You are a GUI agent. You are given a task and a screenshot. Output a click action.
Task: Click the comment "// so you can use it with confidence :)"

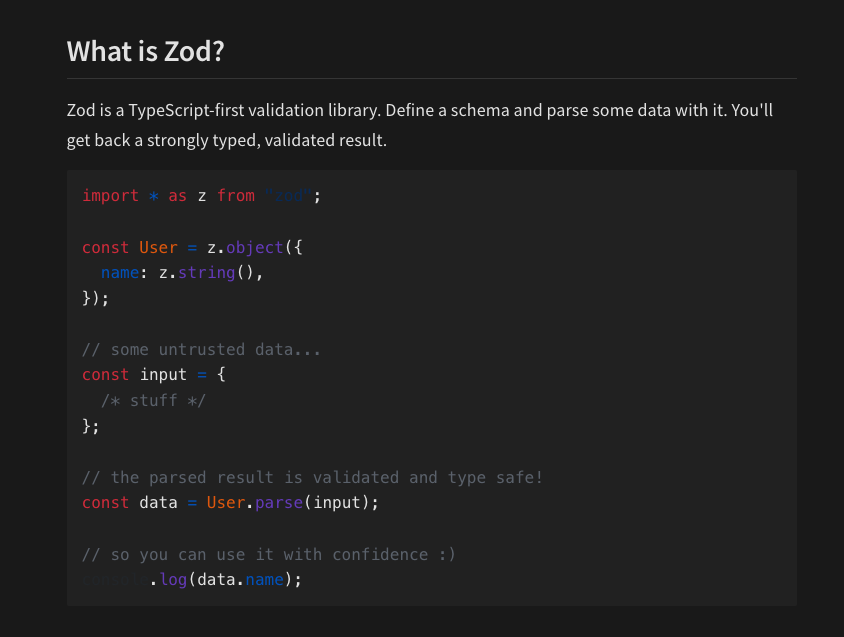(269, 555)
